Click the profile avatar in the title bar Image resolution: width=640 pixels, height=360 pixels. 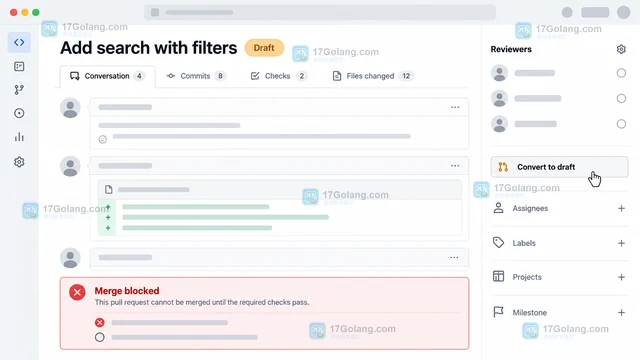point(624,12)
